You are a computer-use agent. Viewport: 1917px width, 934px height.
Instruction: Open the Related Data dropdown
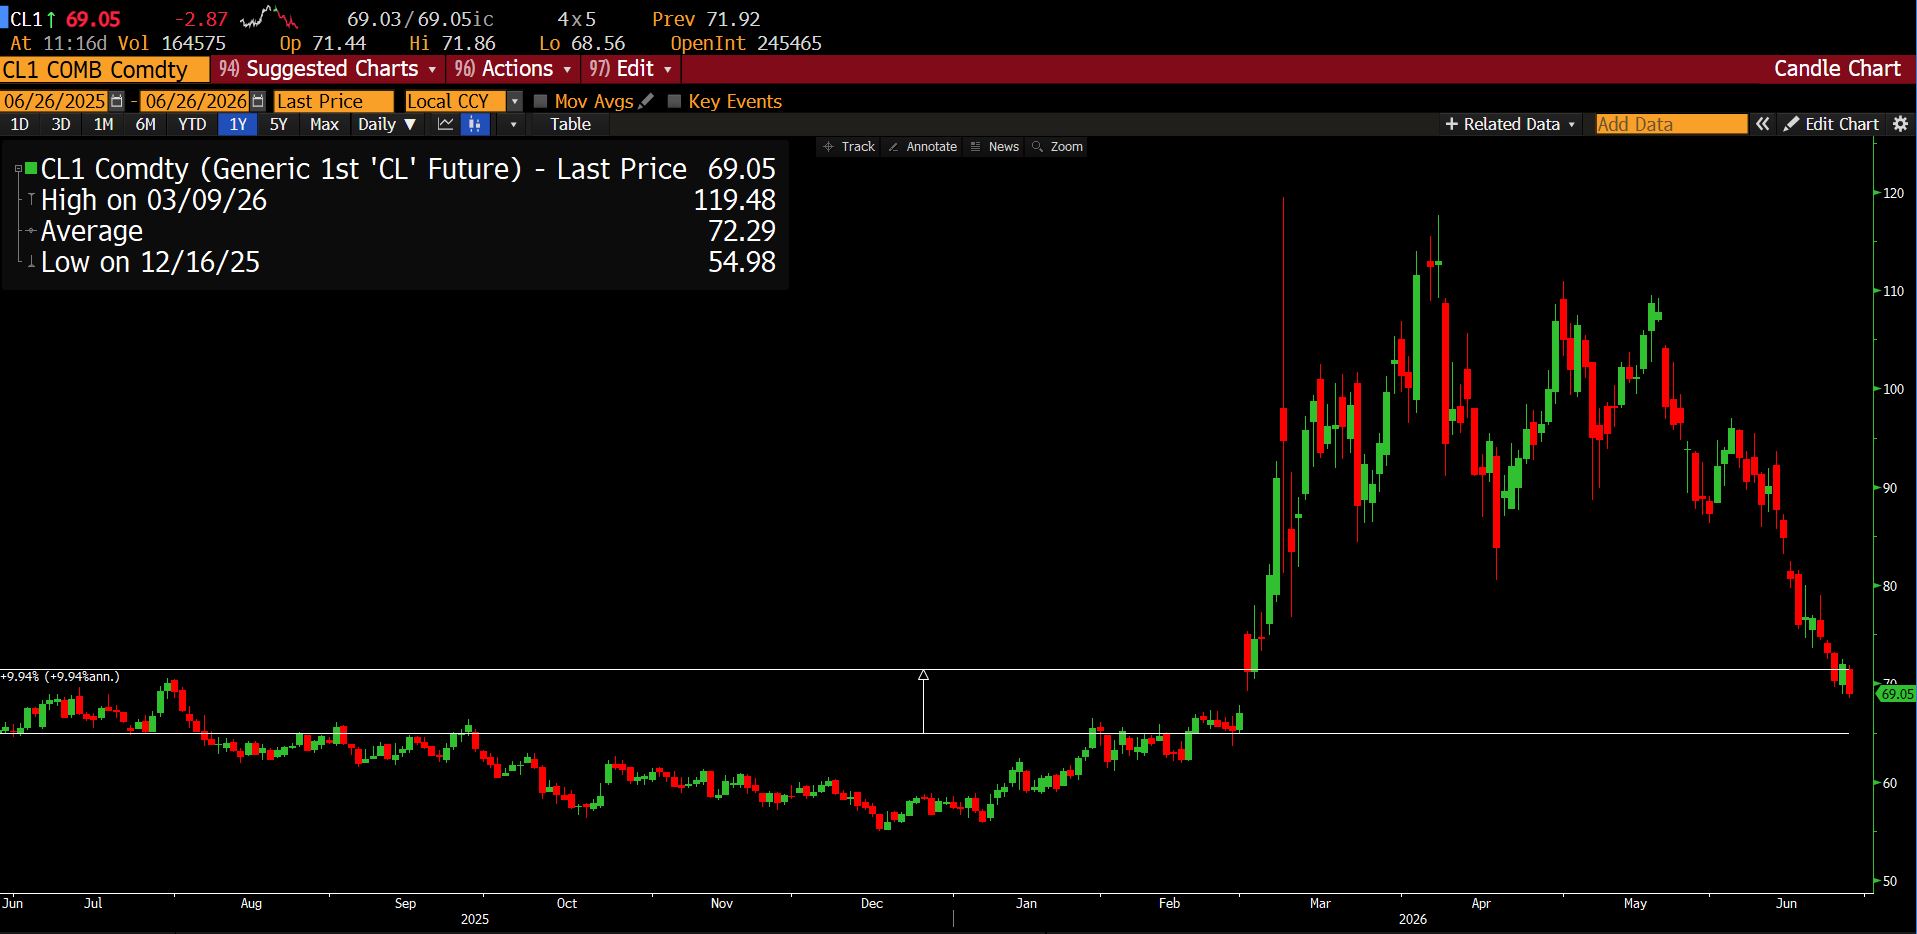[1510, 124]
